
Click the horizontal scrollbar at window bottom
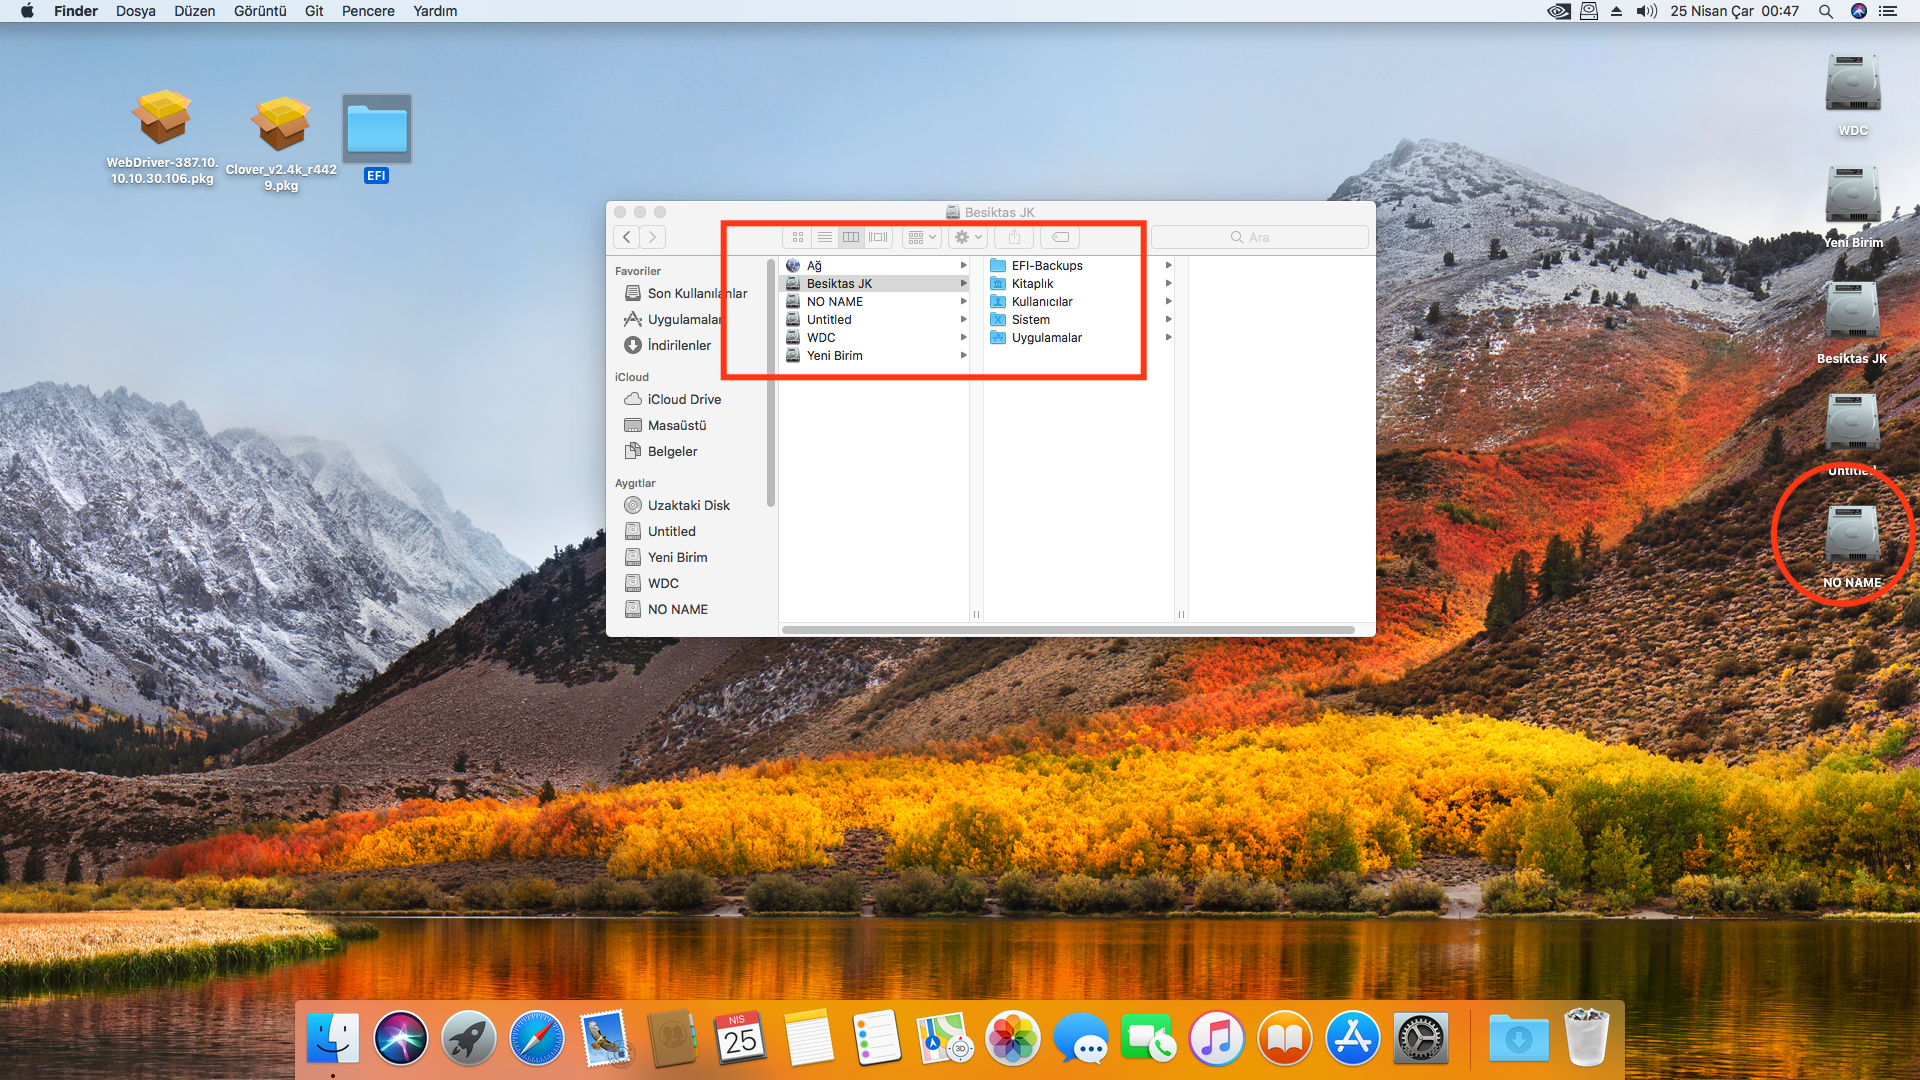[1067, 630]
